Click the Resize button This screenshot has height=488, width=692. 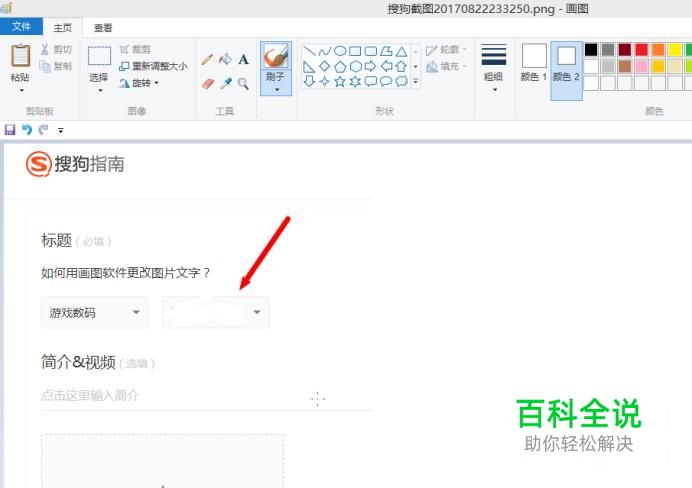click(153, 66)
